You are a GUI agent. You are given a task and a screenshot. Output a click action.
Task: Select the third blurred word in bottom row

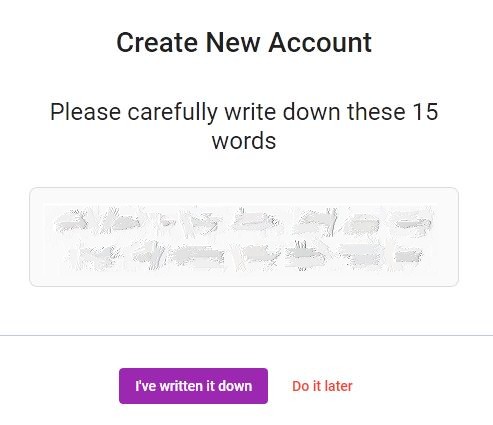(x=197, y=256)
